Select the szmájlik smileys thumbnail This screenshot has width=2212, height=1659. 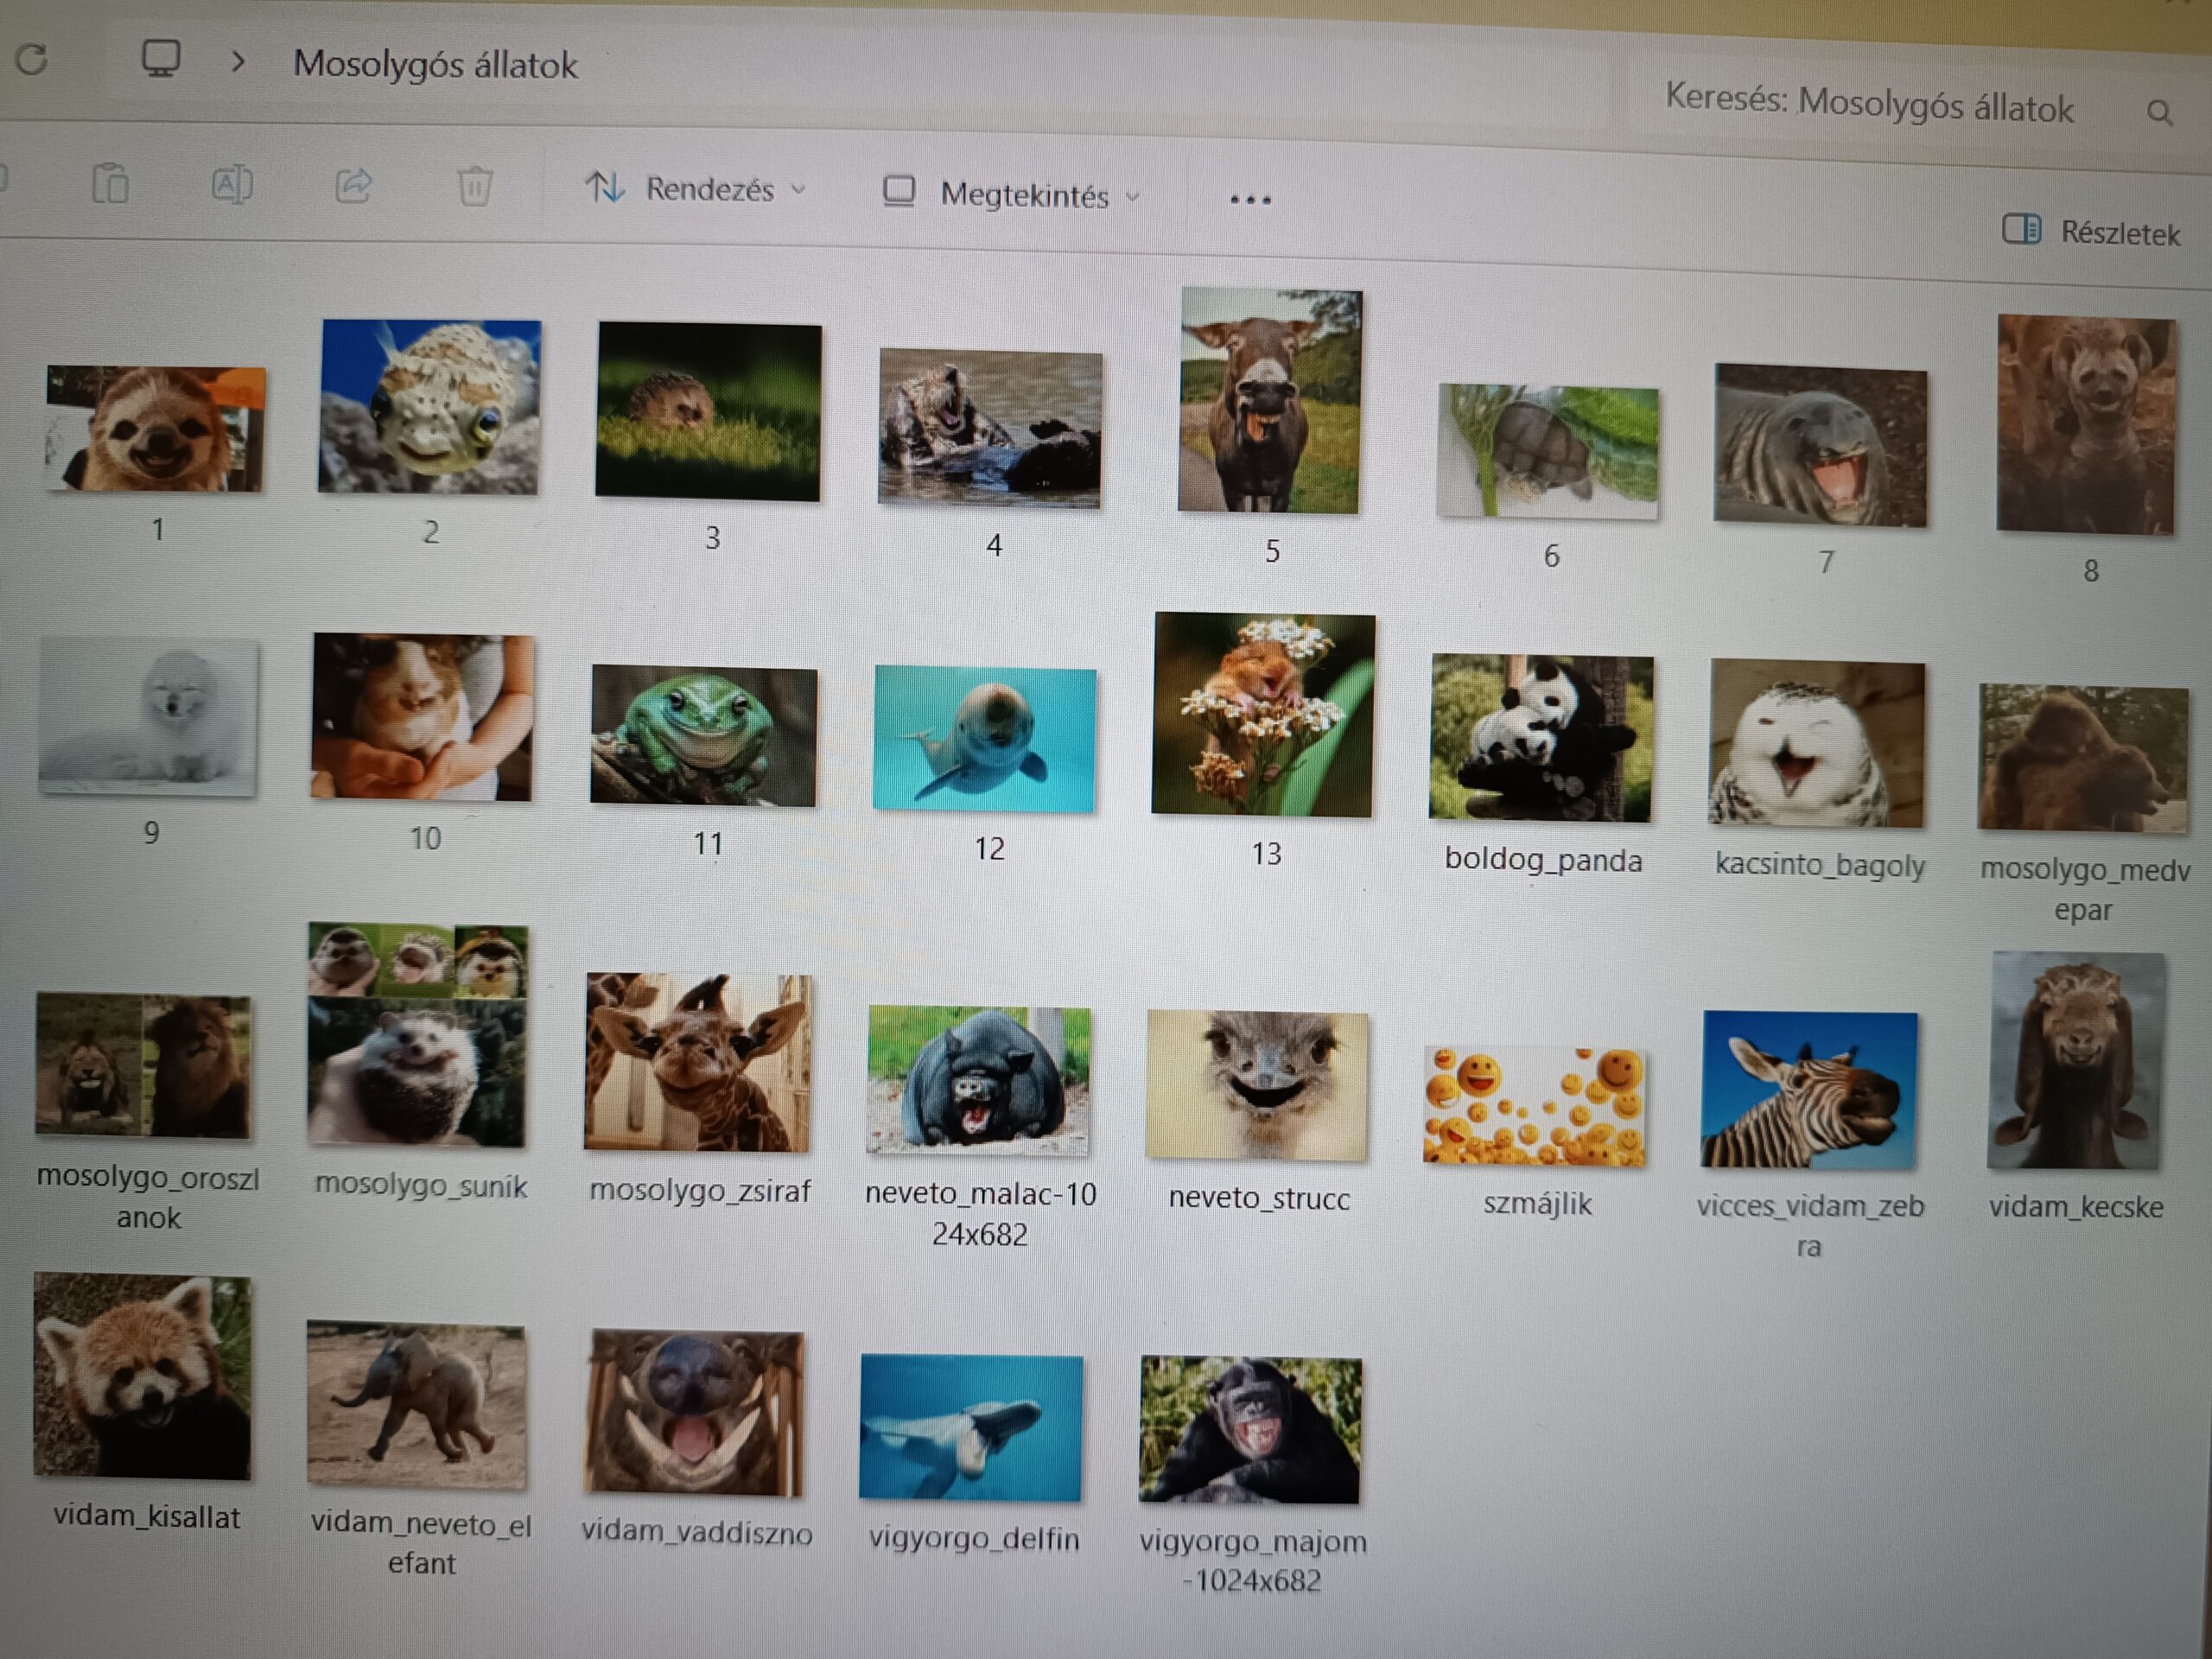tap(1535, 1106)
